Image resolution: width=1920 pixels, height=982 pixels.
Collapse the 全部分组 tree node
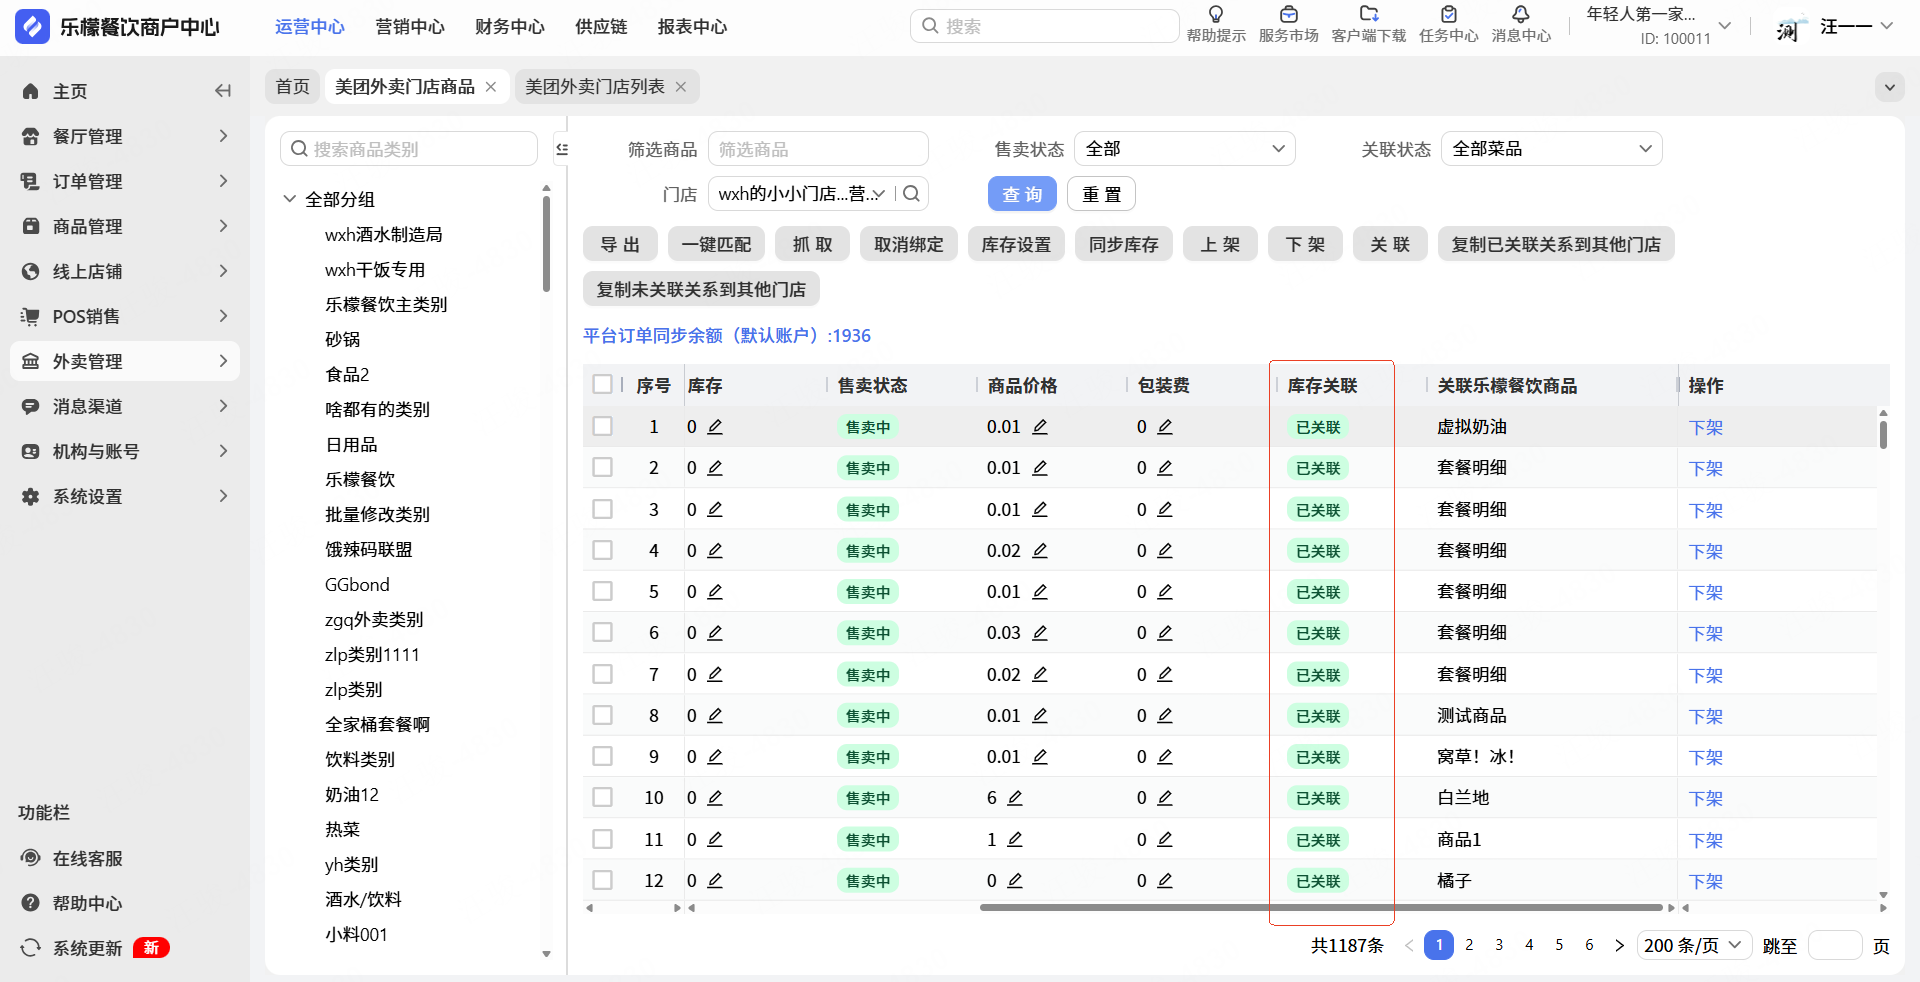pyautogui.click(x=290, y=199)
